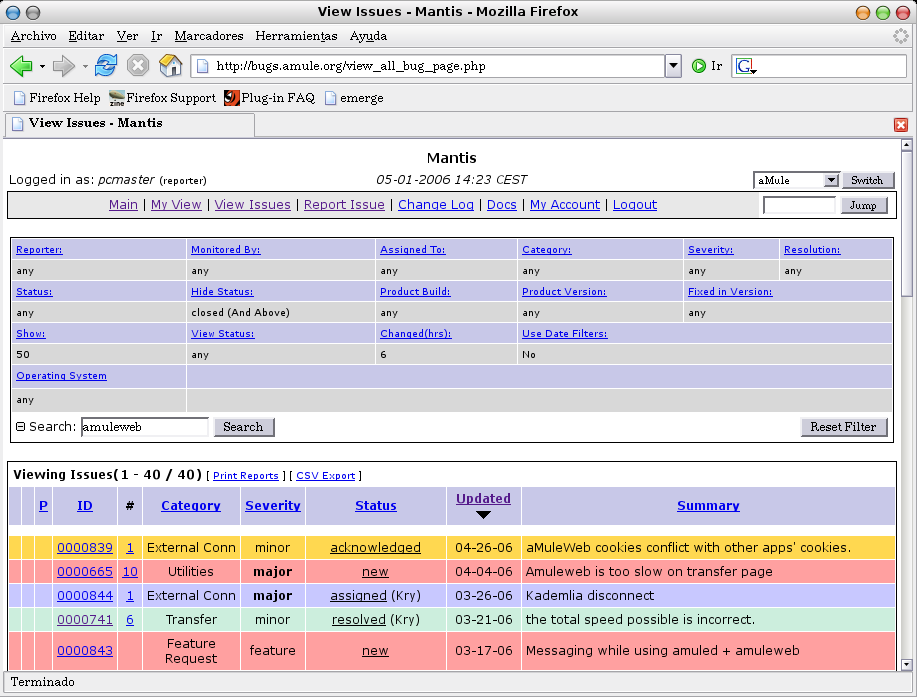The image size is (917, 697).
Task: Open the Report Issue link
Action: coord(344,205)
